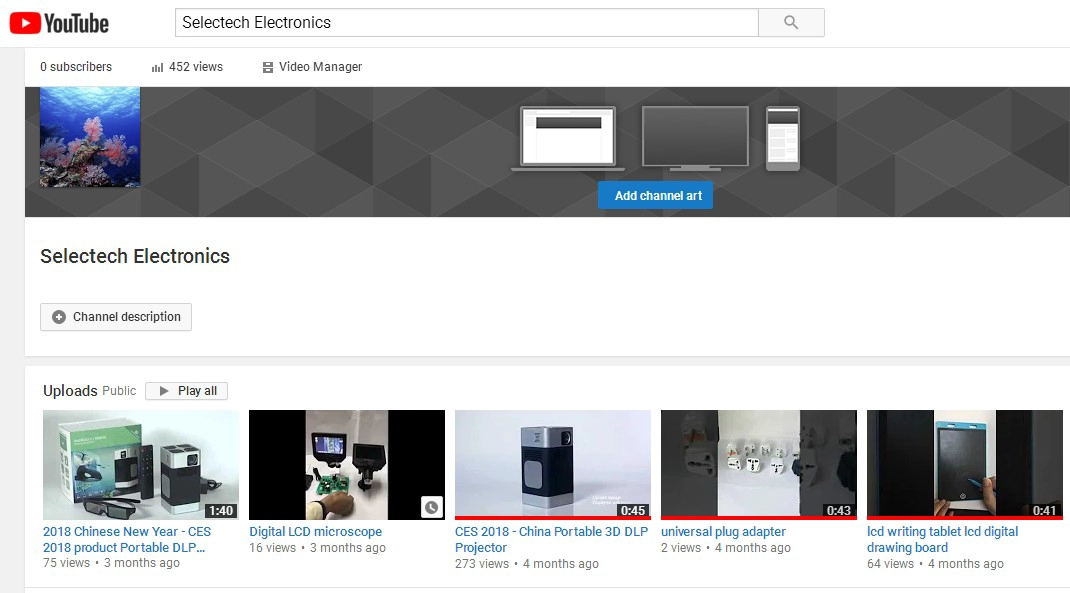Viewport: 1070px width, 593px height.
Task: Click Watch Later clock on microscope video
Action: point(432,507)
